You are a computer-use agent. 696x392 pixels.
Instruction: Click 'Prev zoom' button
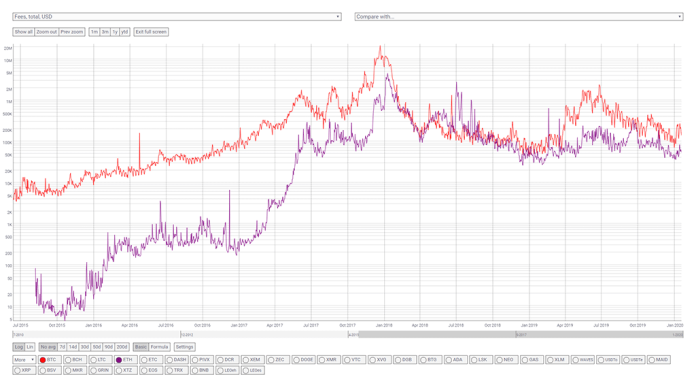coord(71,32)
